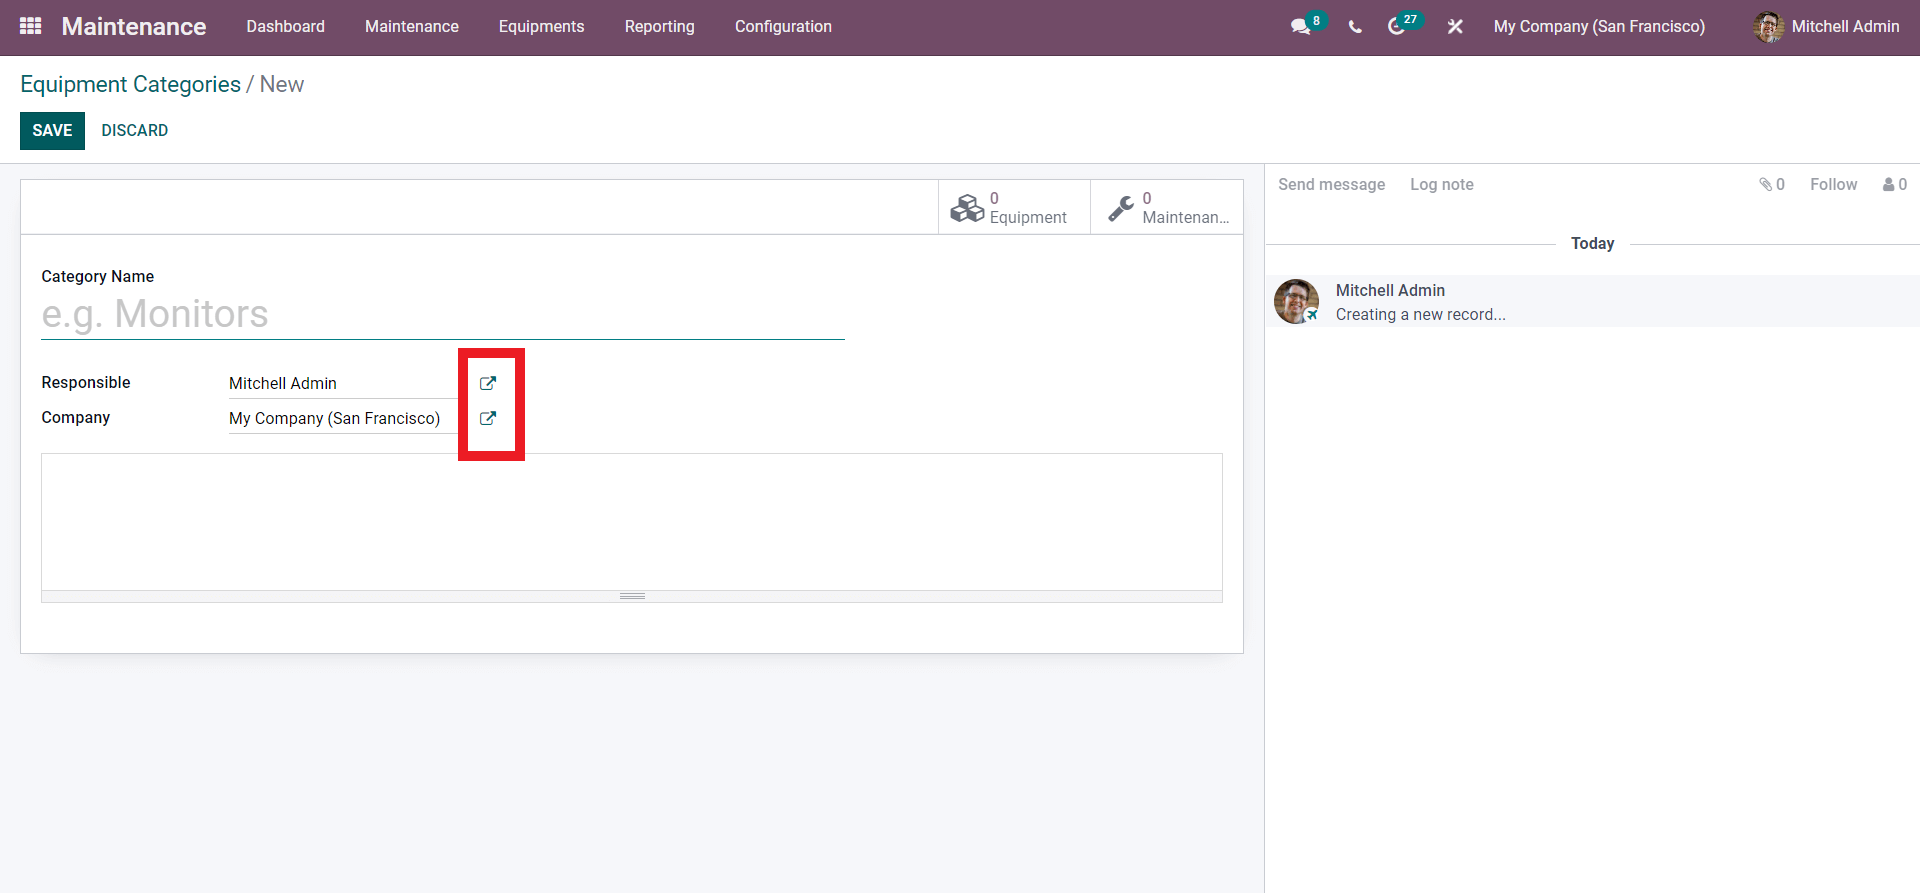Go back to Equipment Categories breadcrumb
The width and height of the screenshot is (1920, 893).
[x=130, y=84]
